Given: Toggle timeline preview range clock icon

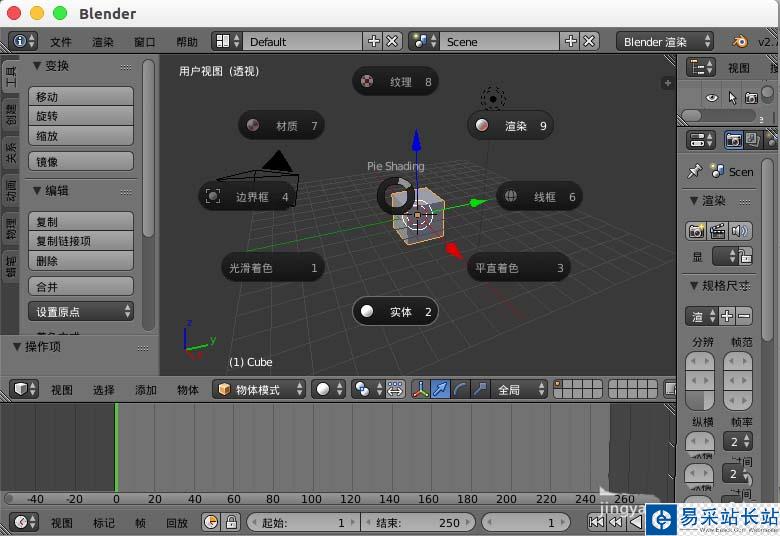Looking at the screenshot, I should (x=211, y=522).
